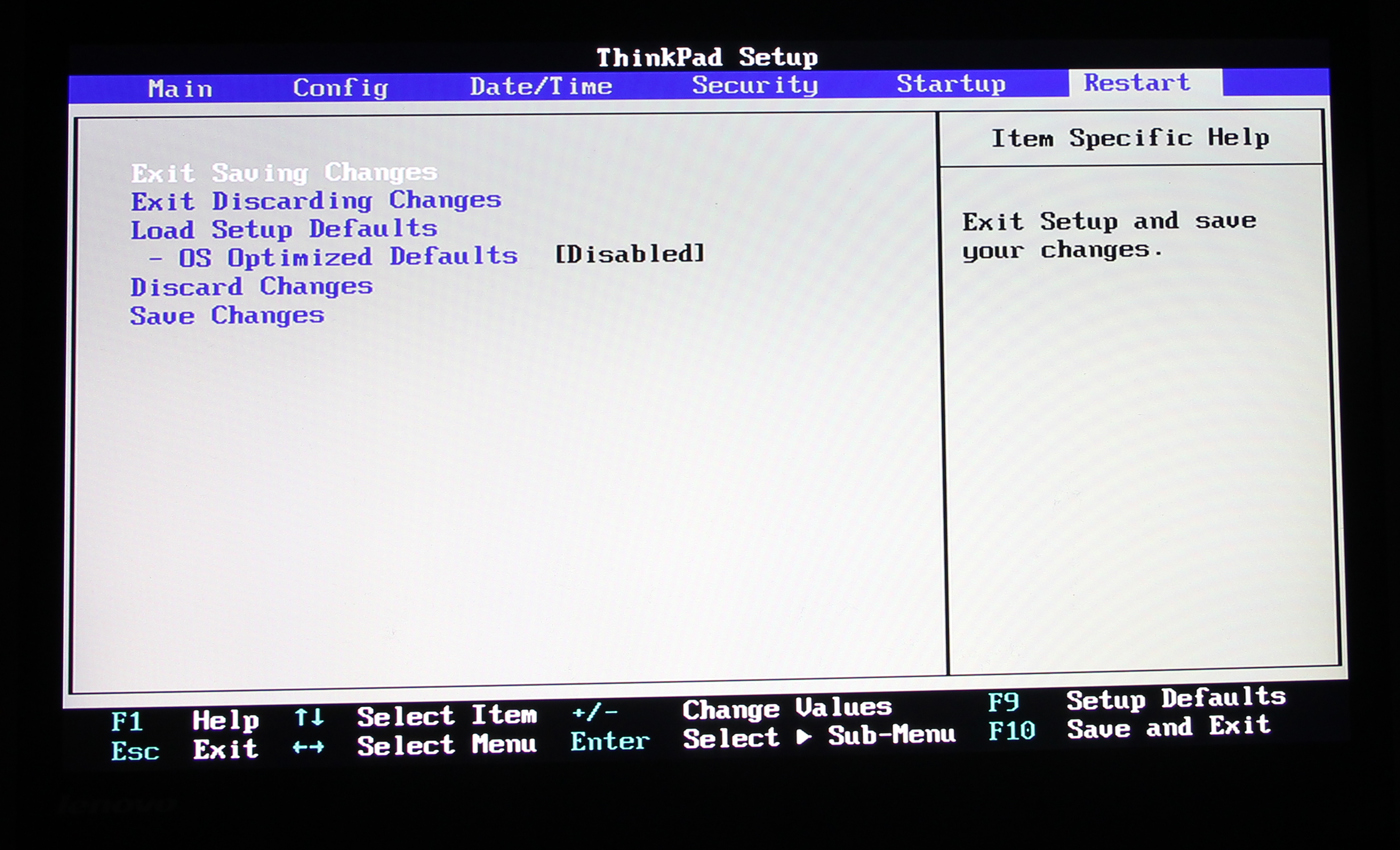Open the Main tab

180,88
